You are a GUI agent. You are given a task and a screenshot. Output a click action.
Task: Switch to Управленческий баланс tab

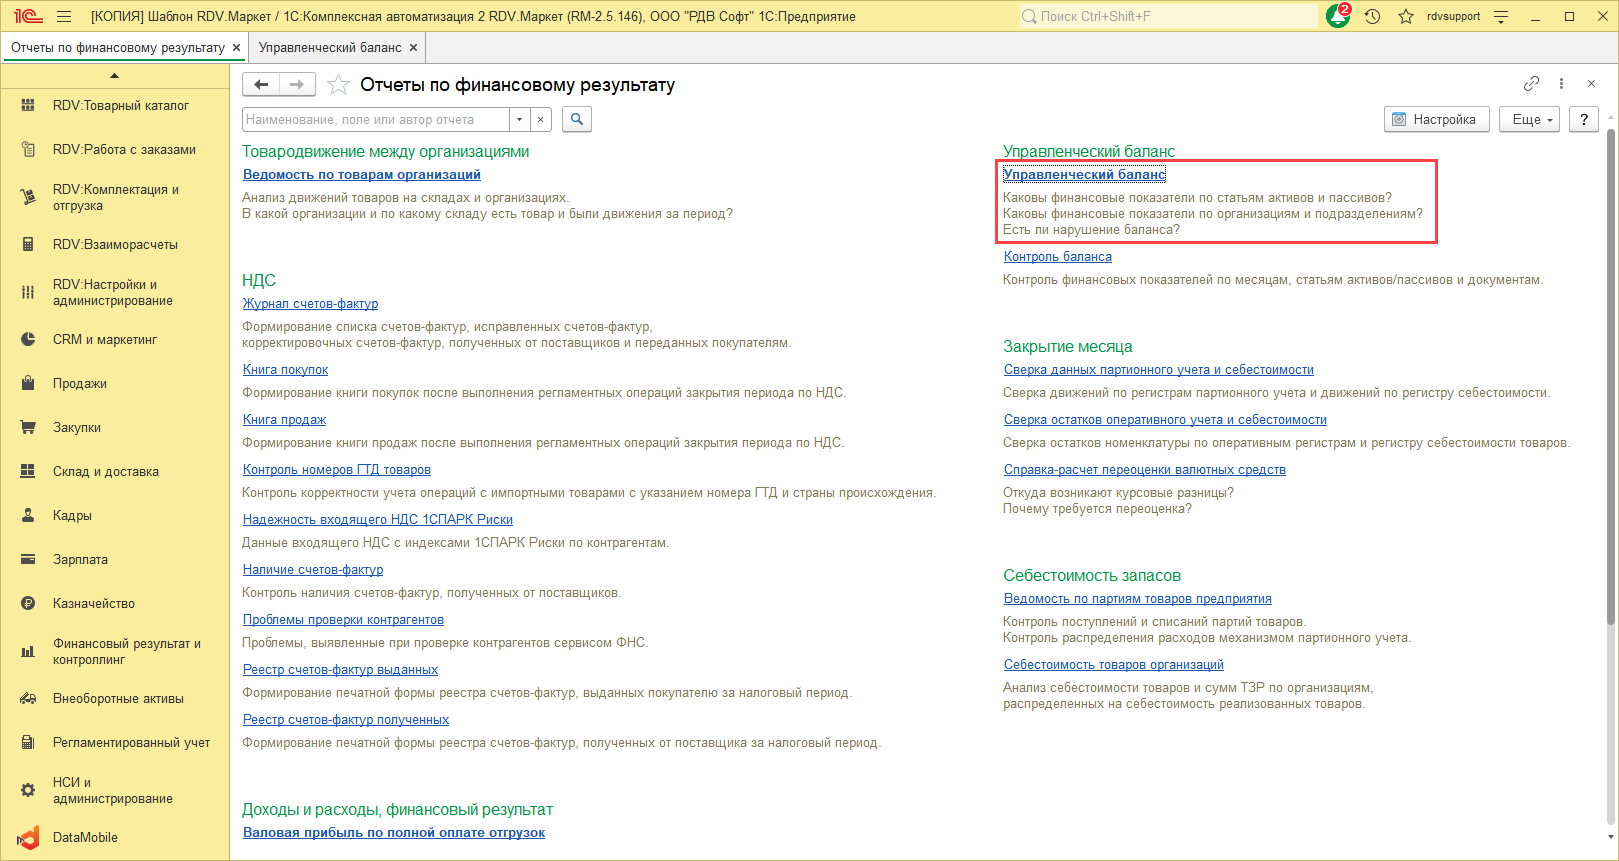(x=330, y=47)
